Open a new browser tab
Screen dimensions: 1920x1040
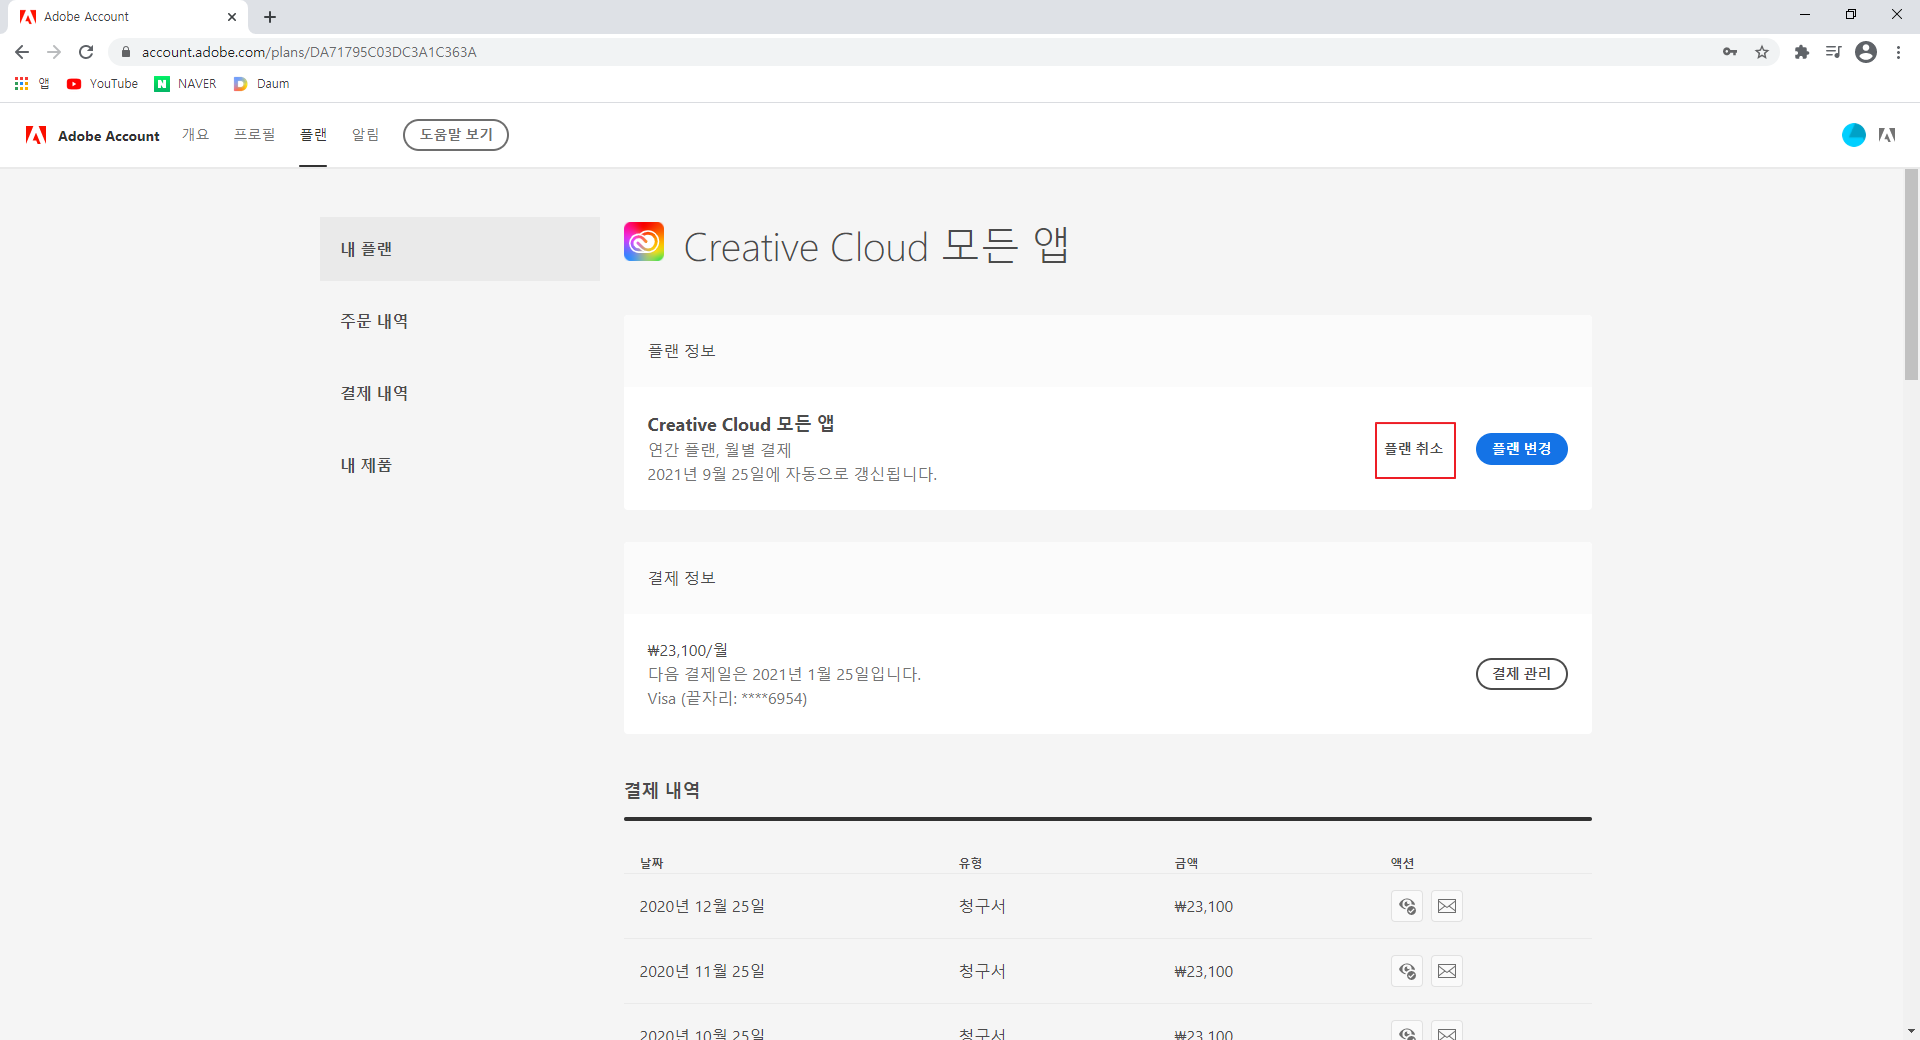pyautogui.click(x=270, y=17)
